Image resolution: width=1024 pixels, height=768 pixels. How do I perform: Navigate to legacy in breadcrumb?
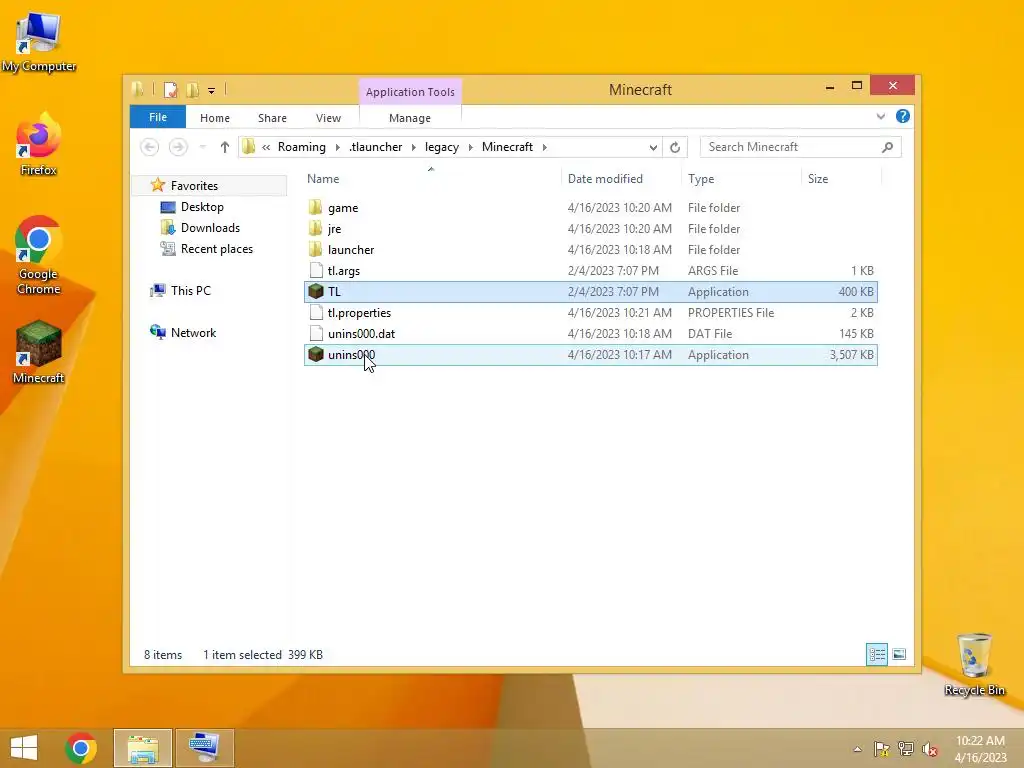(442, 147)
